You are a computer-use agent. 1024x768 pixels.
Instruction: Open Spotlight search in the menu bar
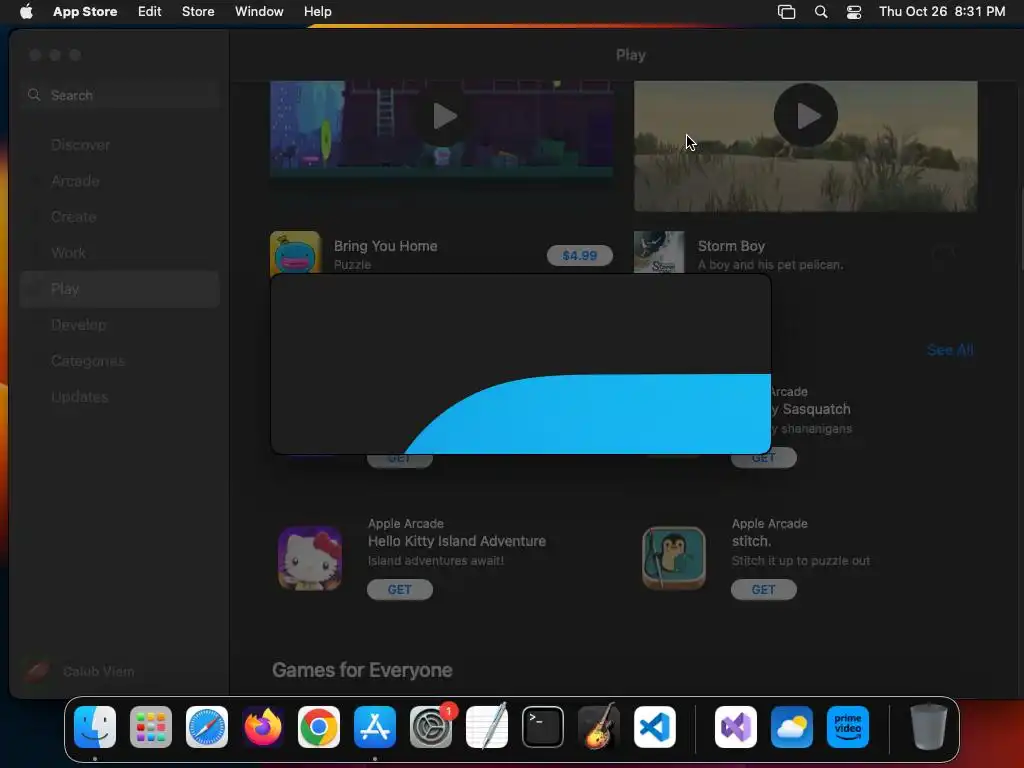821,12
